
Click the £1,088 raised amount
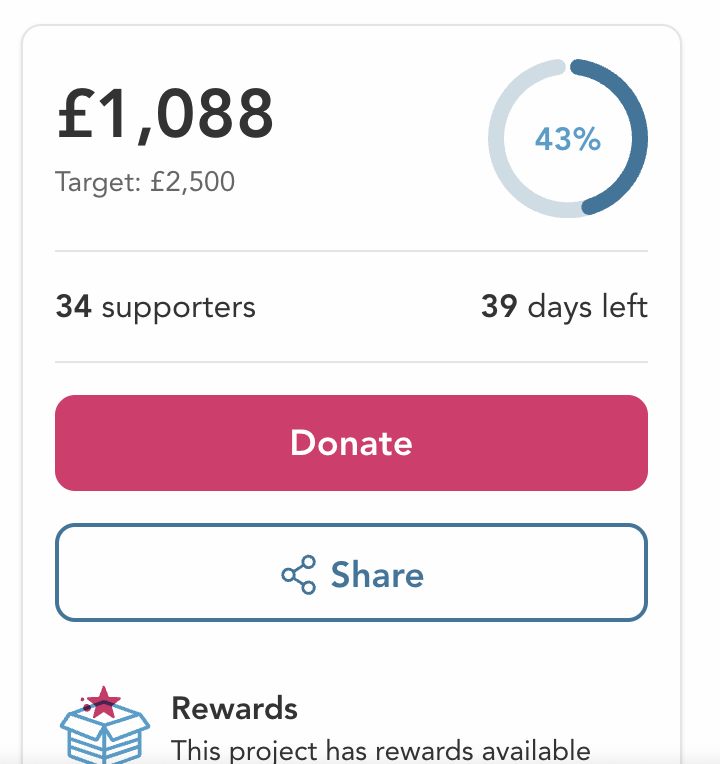(165, 115)
